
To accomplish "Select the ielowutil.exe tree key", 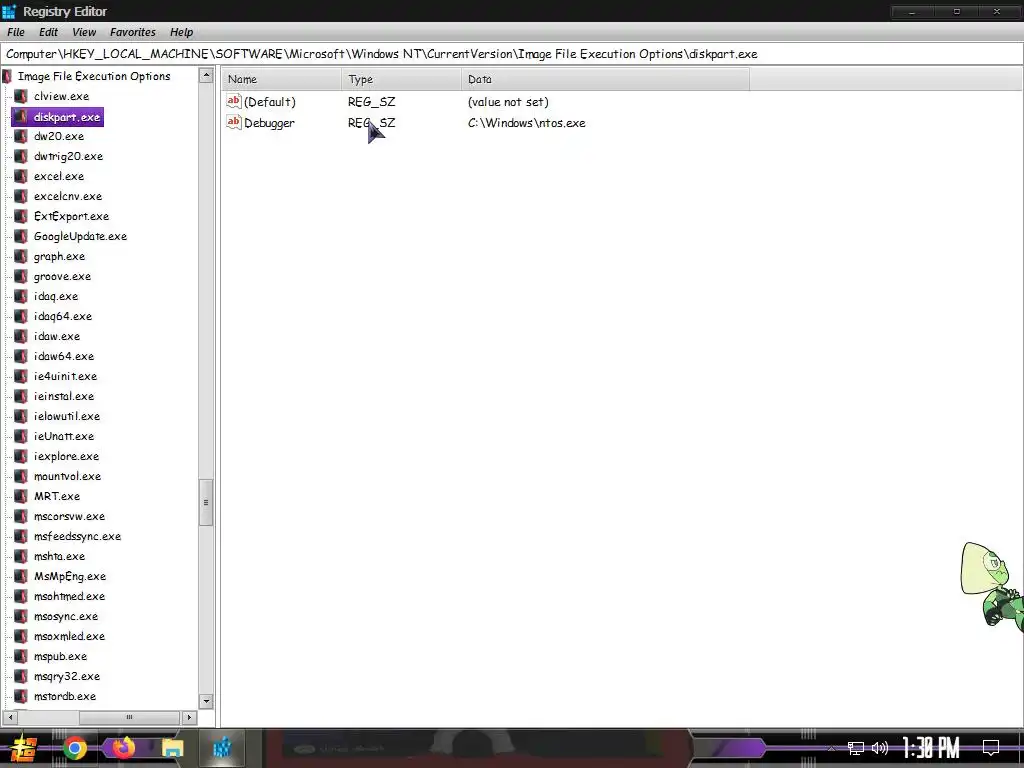I will (67, 416).
